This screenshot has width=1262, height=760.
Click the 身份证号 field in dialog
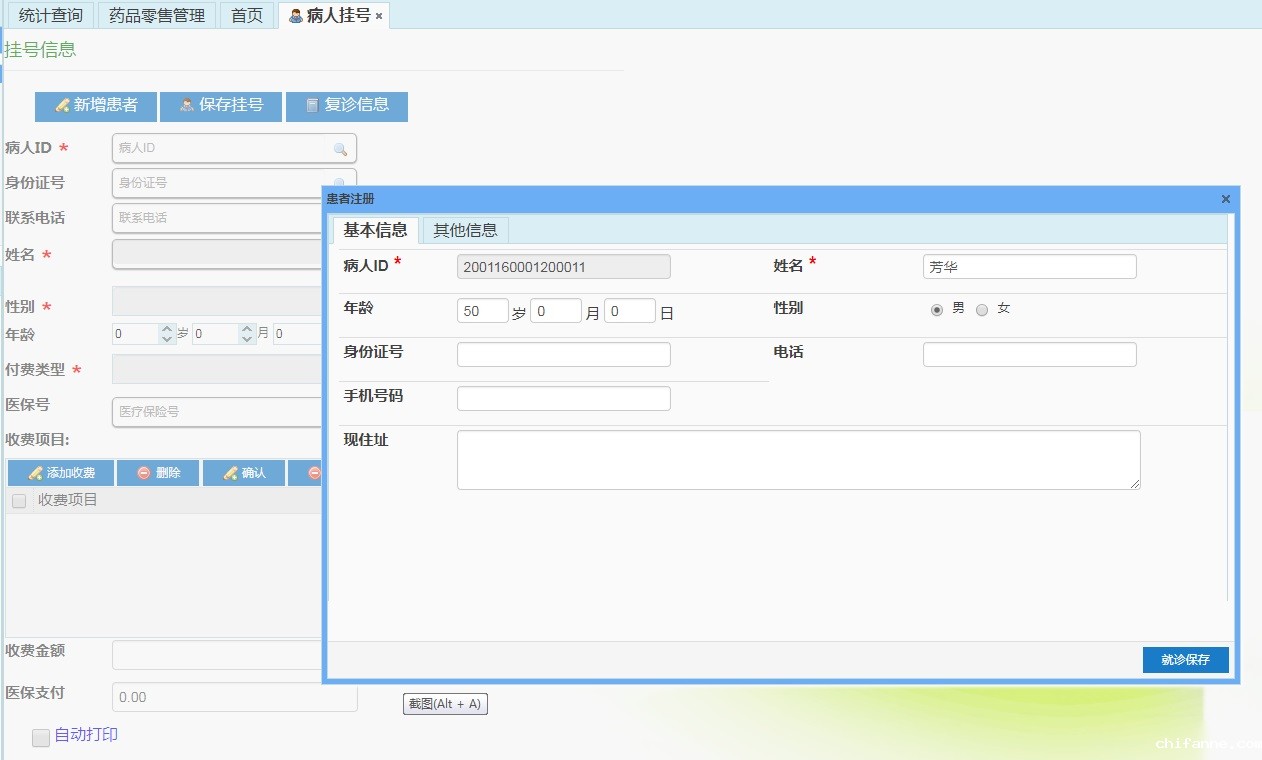pos(564,355)
